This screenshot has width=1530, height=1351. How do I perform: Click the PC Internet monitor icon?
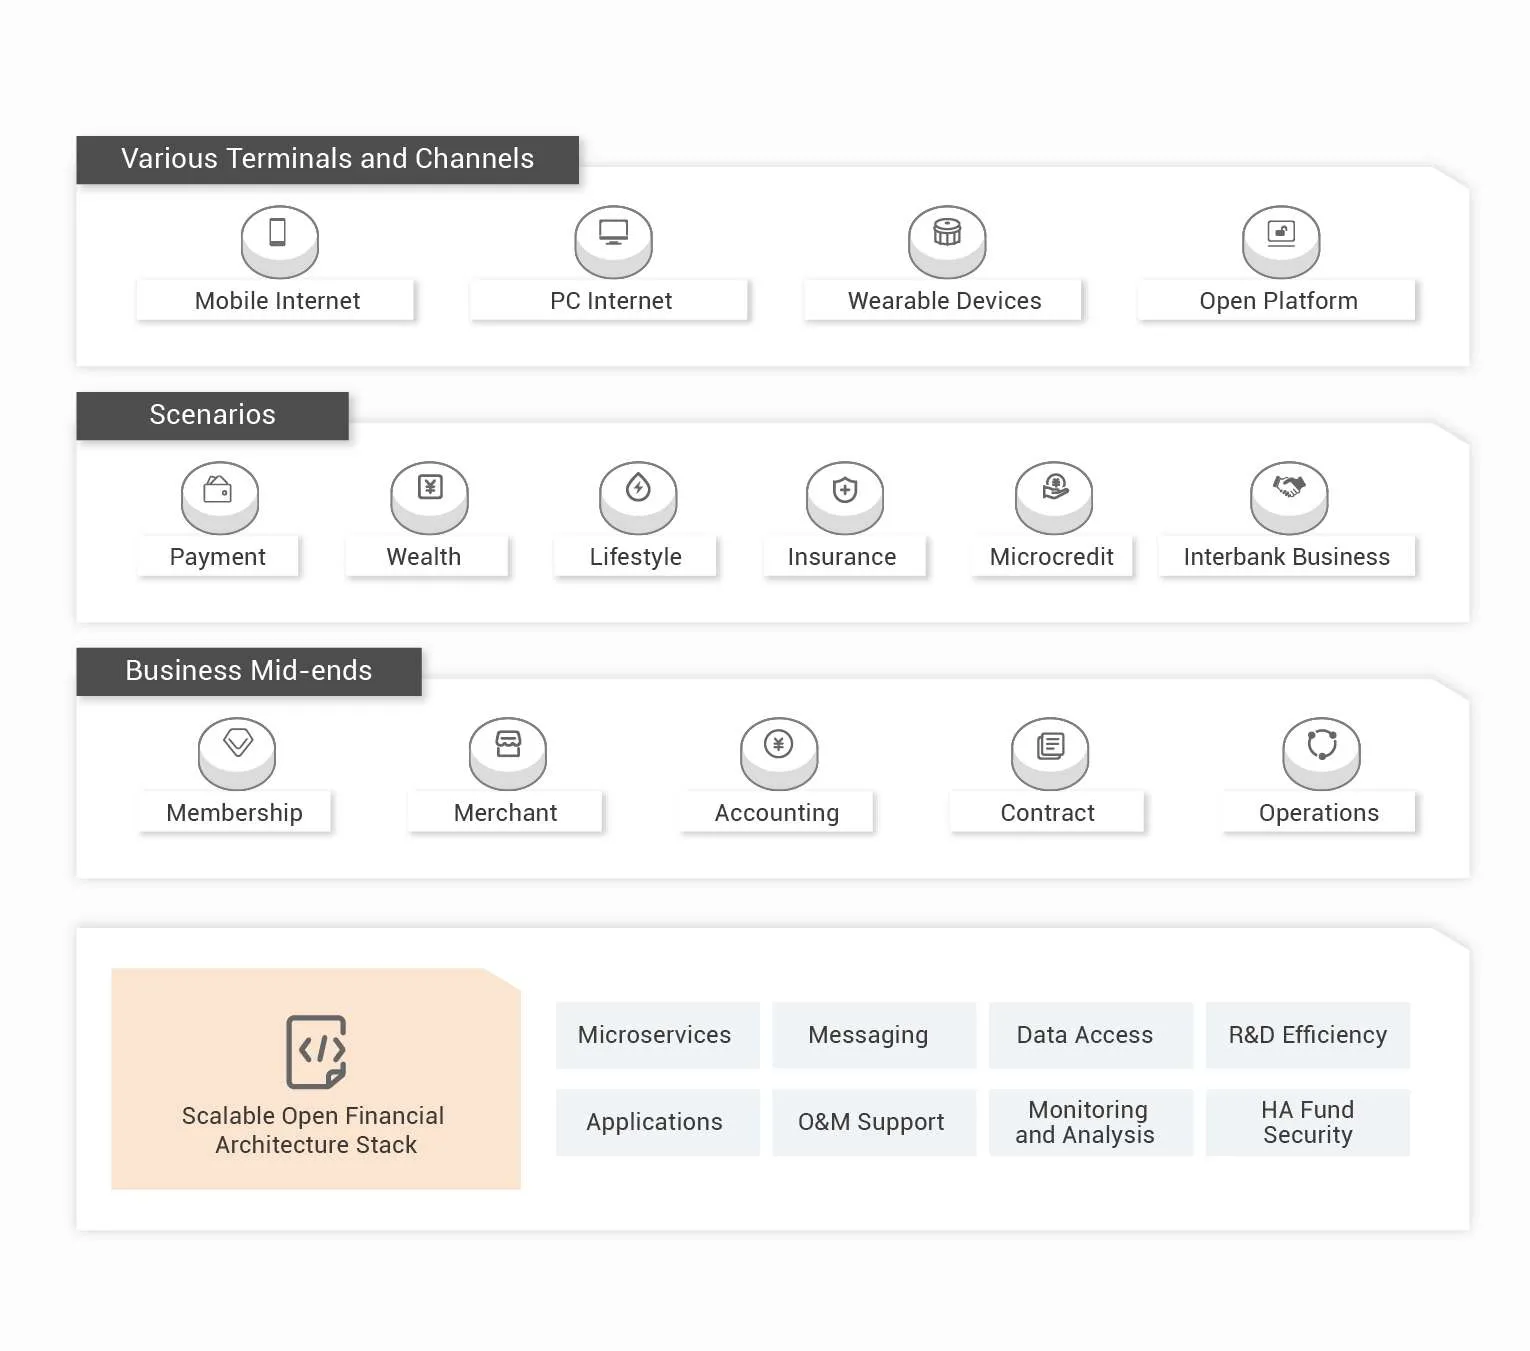pyautogui.click(x=613, y=234)
